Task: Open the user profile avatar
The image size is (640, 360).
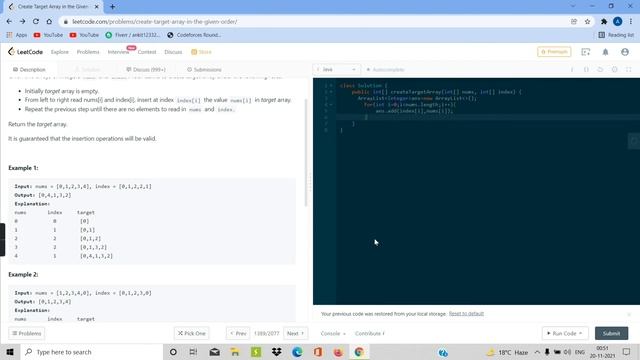Action: [x=625, y=52]
